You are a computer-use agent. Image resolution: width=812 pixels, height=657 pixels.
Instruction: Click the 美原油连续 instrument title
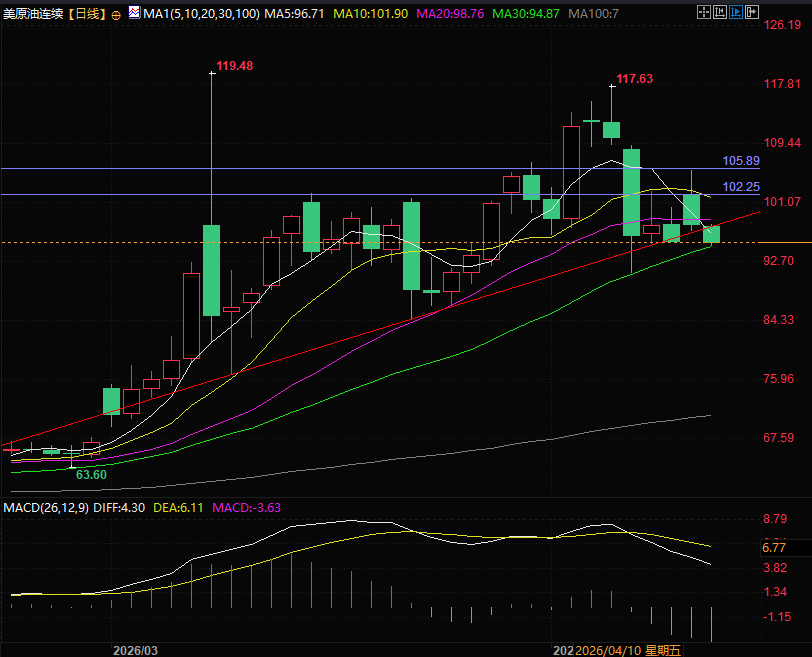[35, 15]
